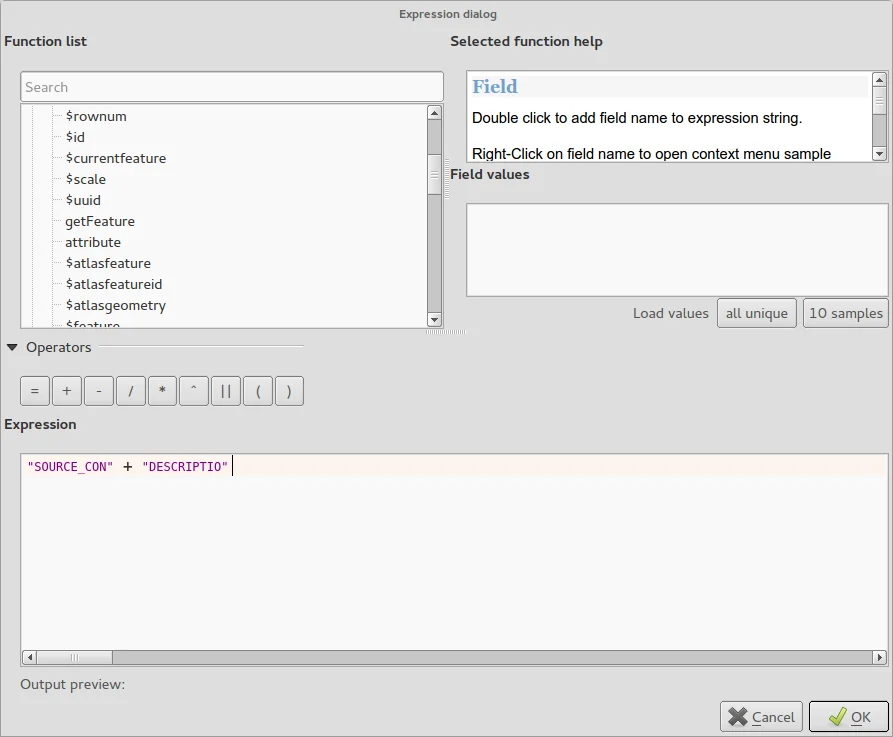893x737 pixels.
Task: Add a closing parenthesis
Action: pyautogui.click(x=289, y=392)
